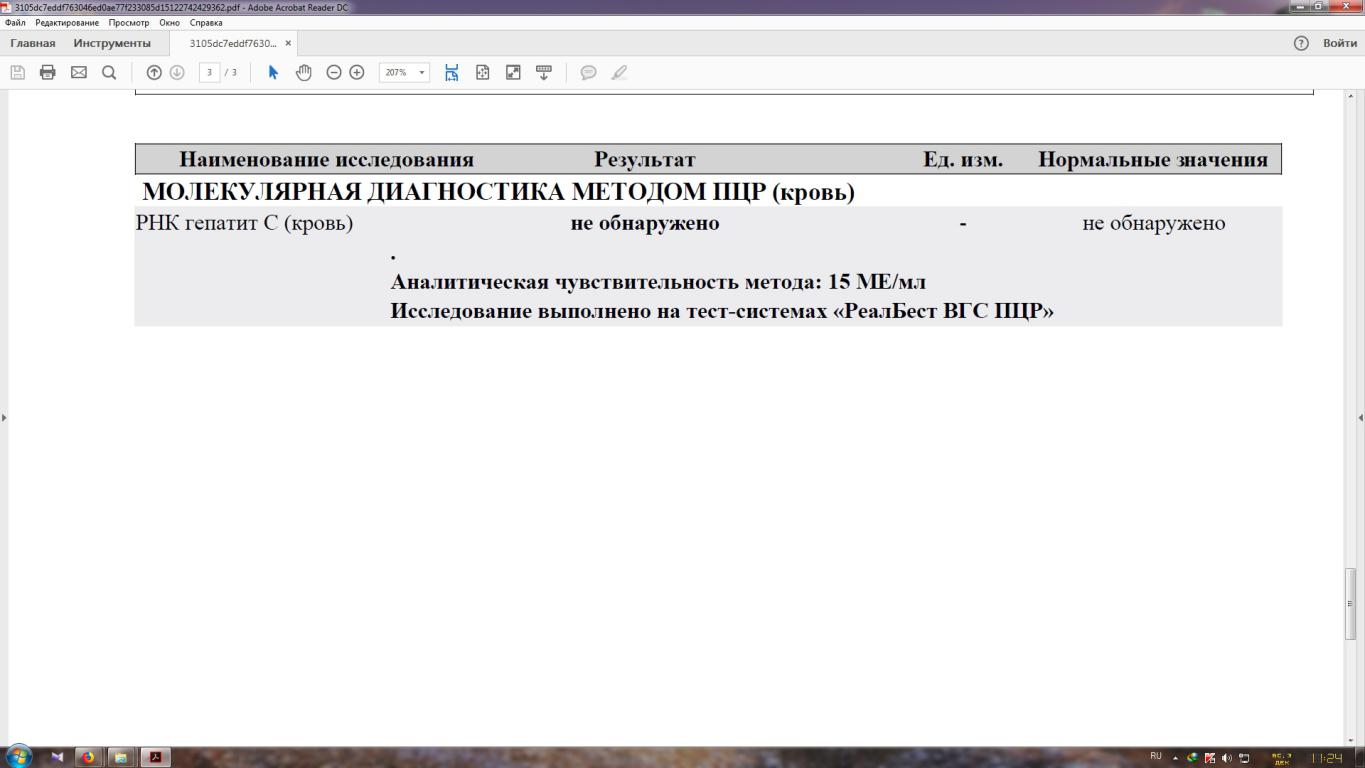1365x768 pixels.
Task: Open the Просмотр menu
Action: (x=129, y=22)
